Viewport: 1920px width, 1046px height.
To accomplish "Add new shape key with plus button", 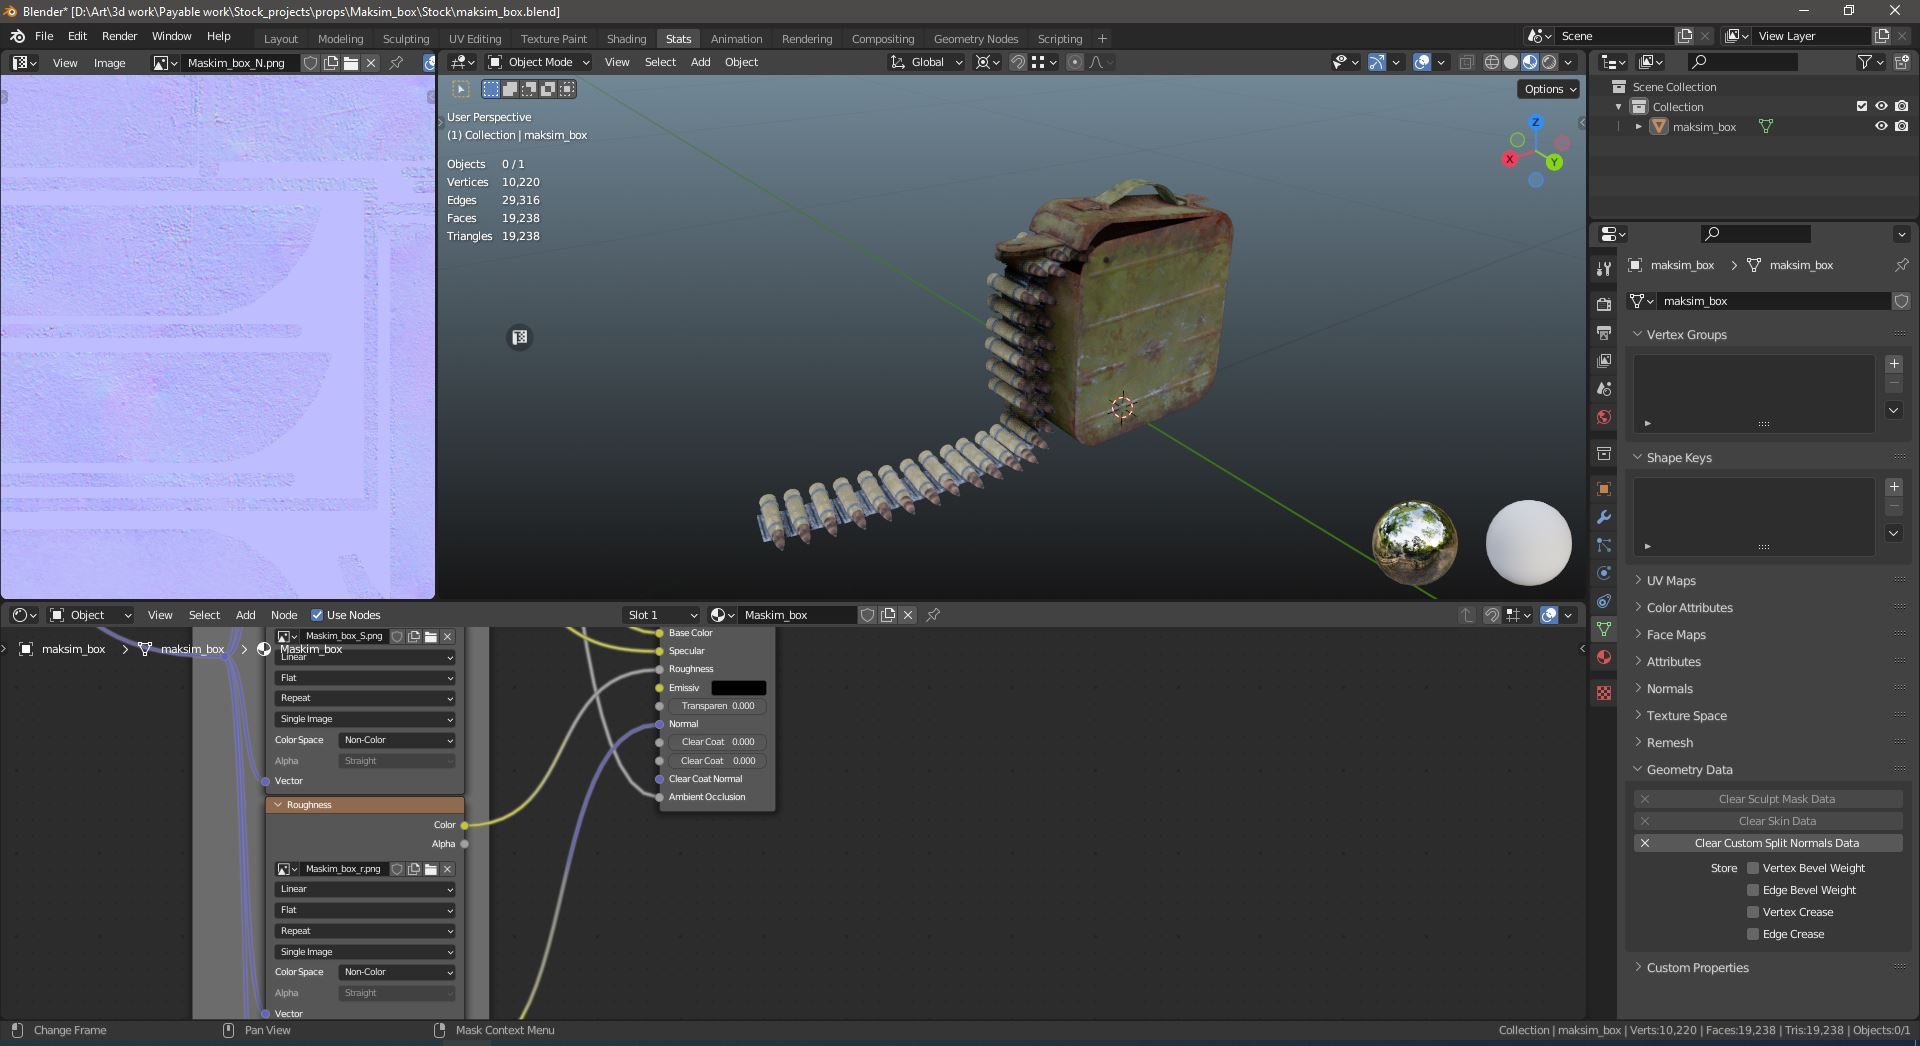I will pos(1894,487).
